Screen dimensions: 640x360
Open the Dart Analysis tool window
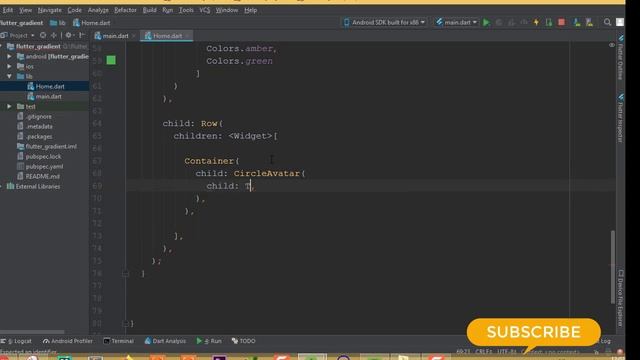coord(165,341)
